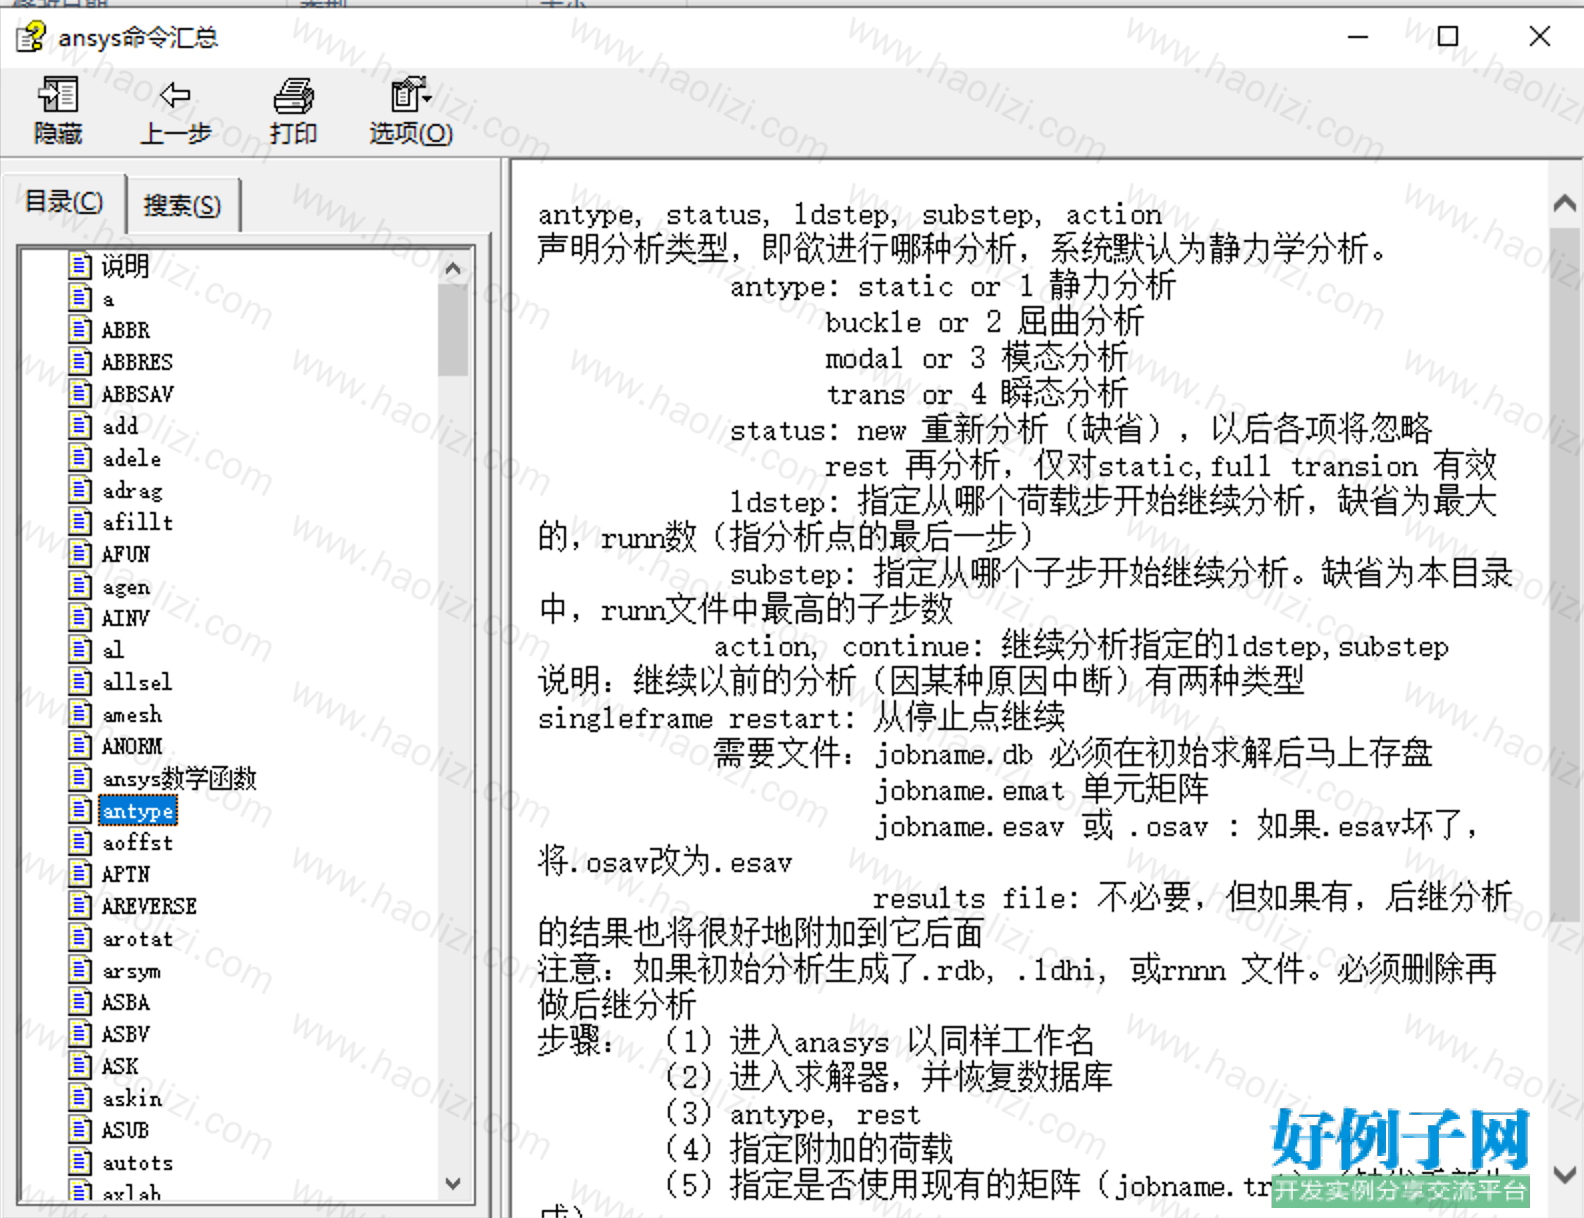Open the ASBV topic
This screenshot has height=1218, width=1584.
[125, 1034]
